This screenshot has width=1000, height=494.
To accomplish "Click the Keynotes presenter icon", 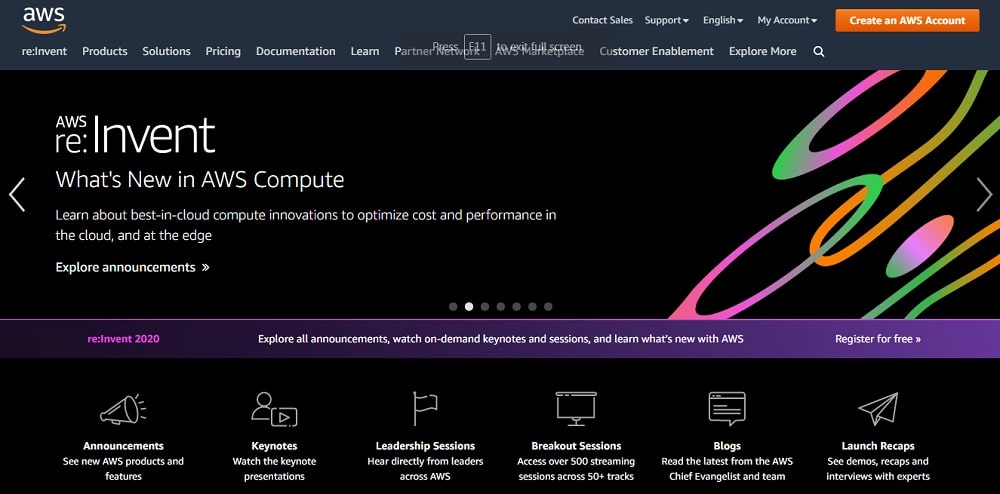I will (x=274, y=409).
